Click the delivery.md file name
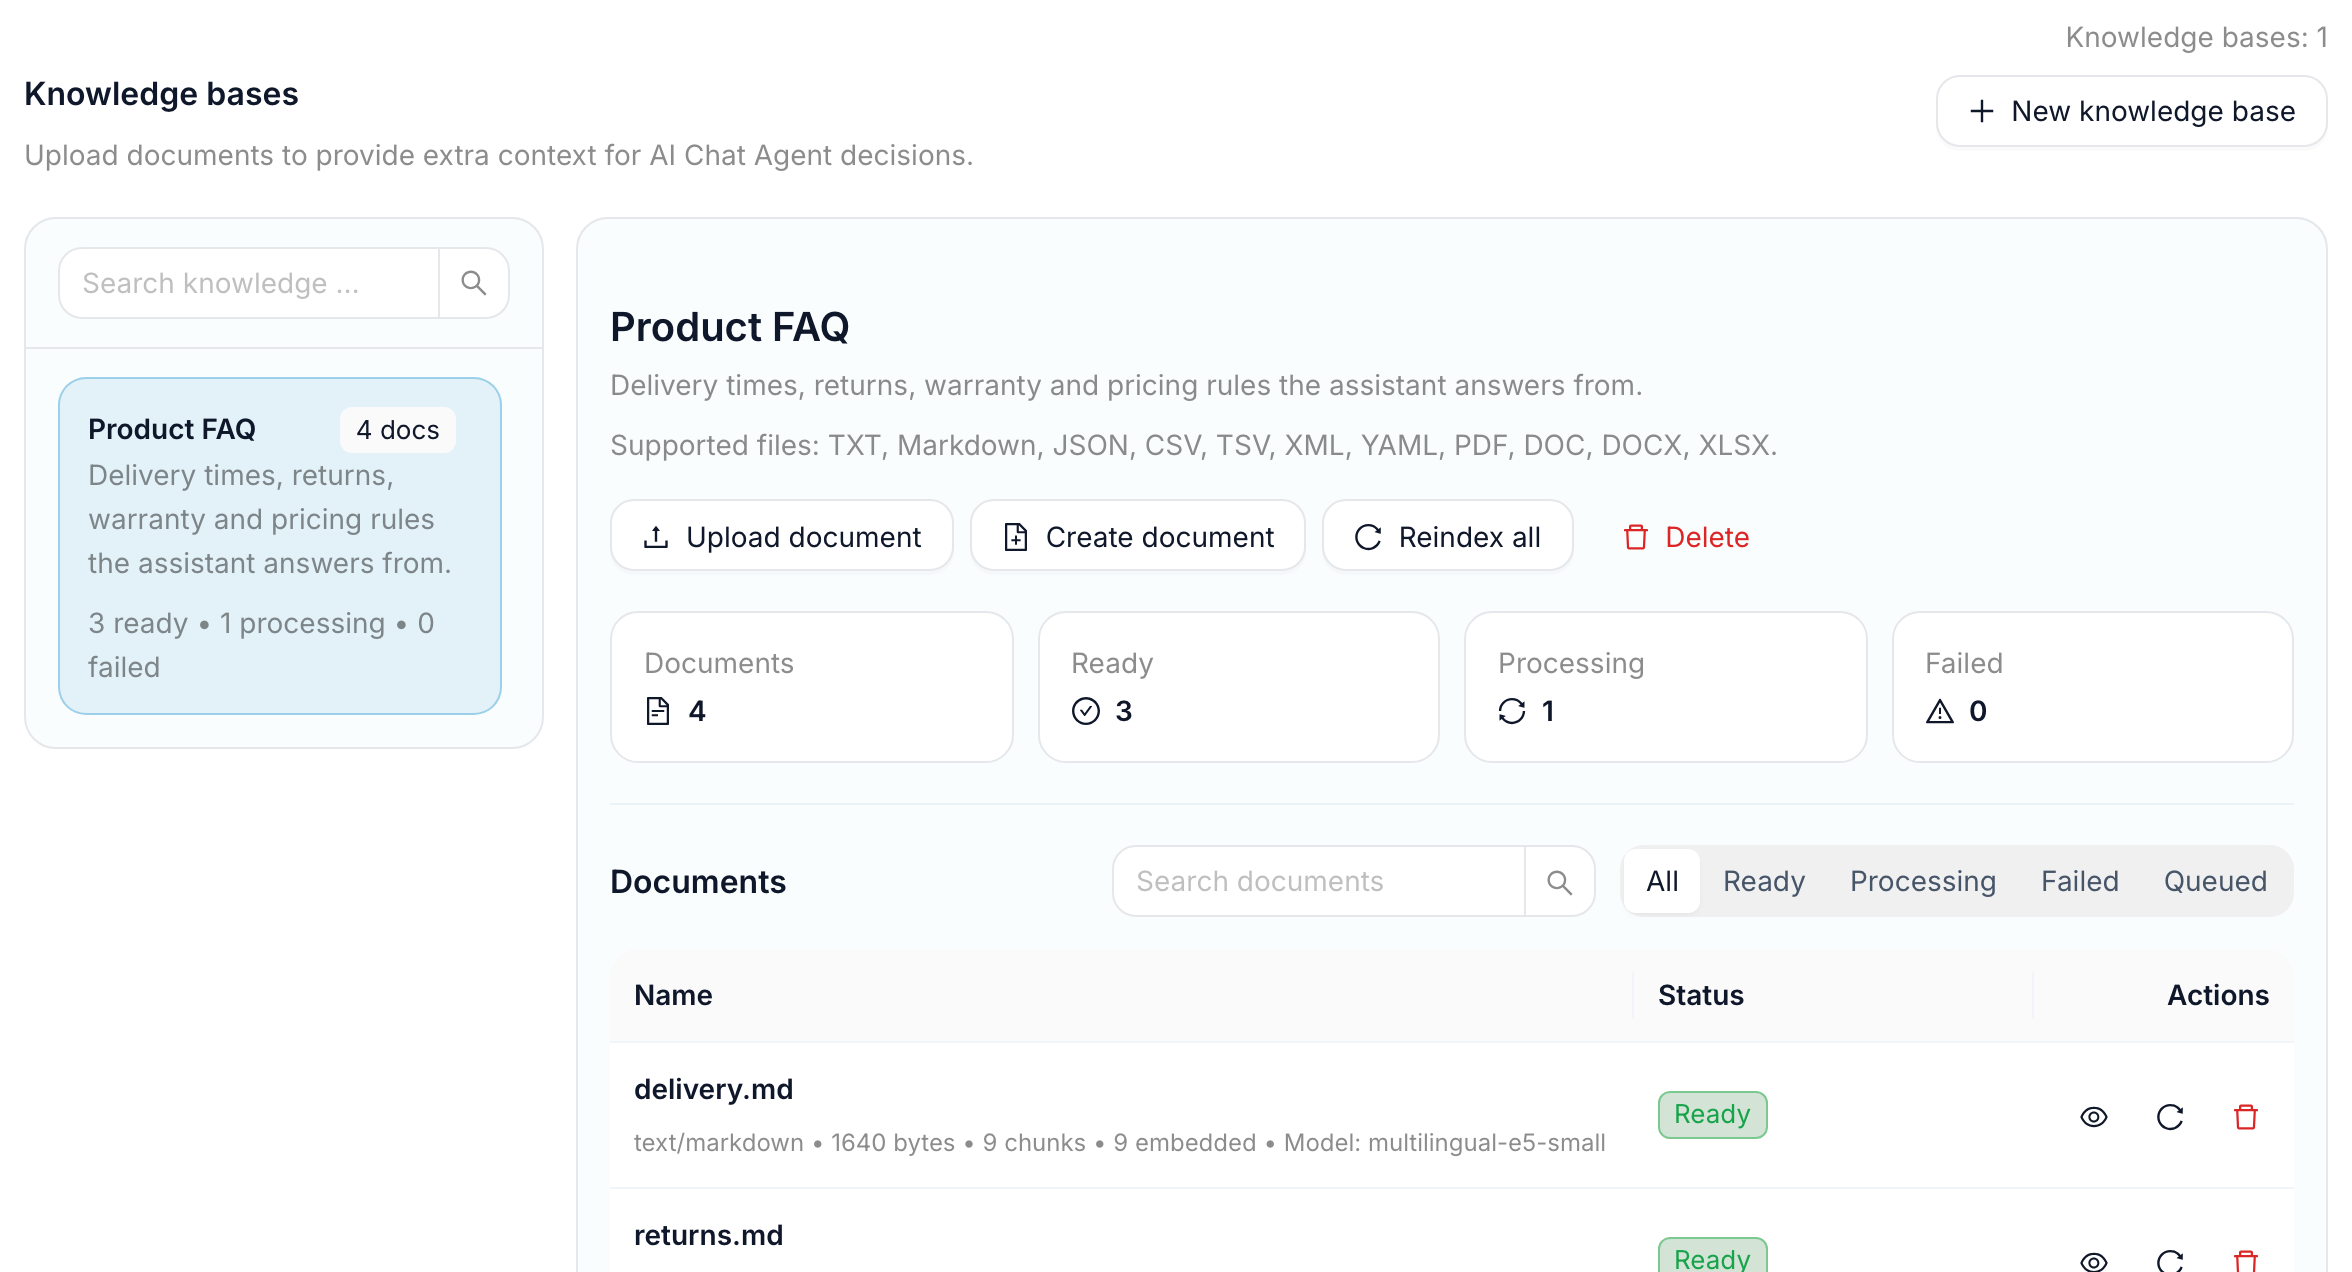 pos(713,1089)
